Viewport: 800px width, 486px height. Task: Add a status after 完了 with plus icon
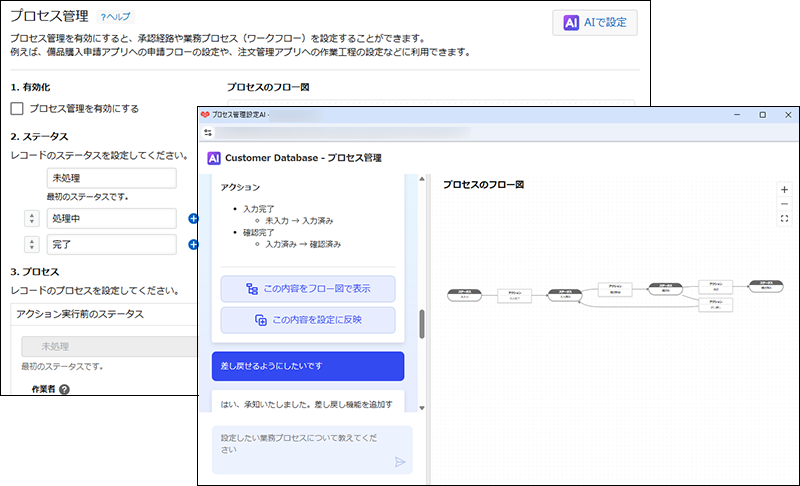[193, 244]
